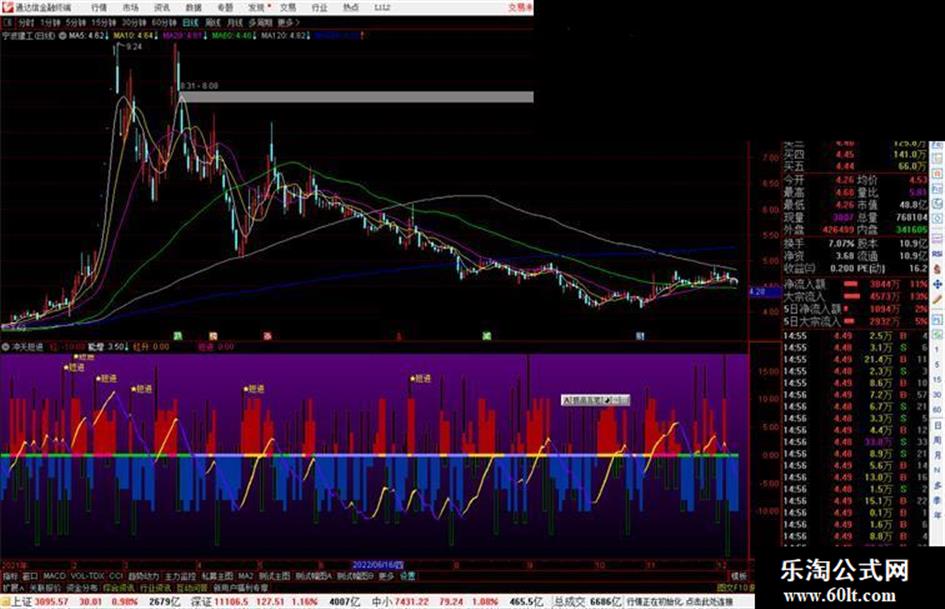
Task: Switch to 1分钟 period
Action: pos(50,23)
